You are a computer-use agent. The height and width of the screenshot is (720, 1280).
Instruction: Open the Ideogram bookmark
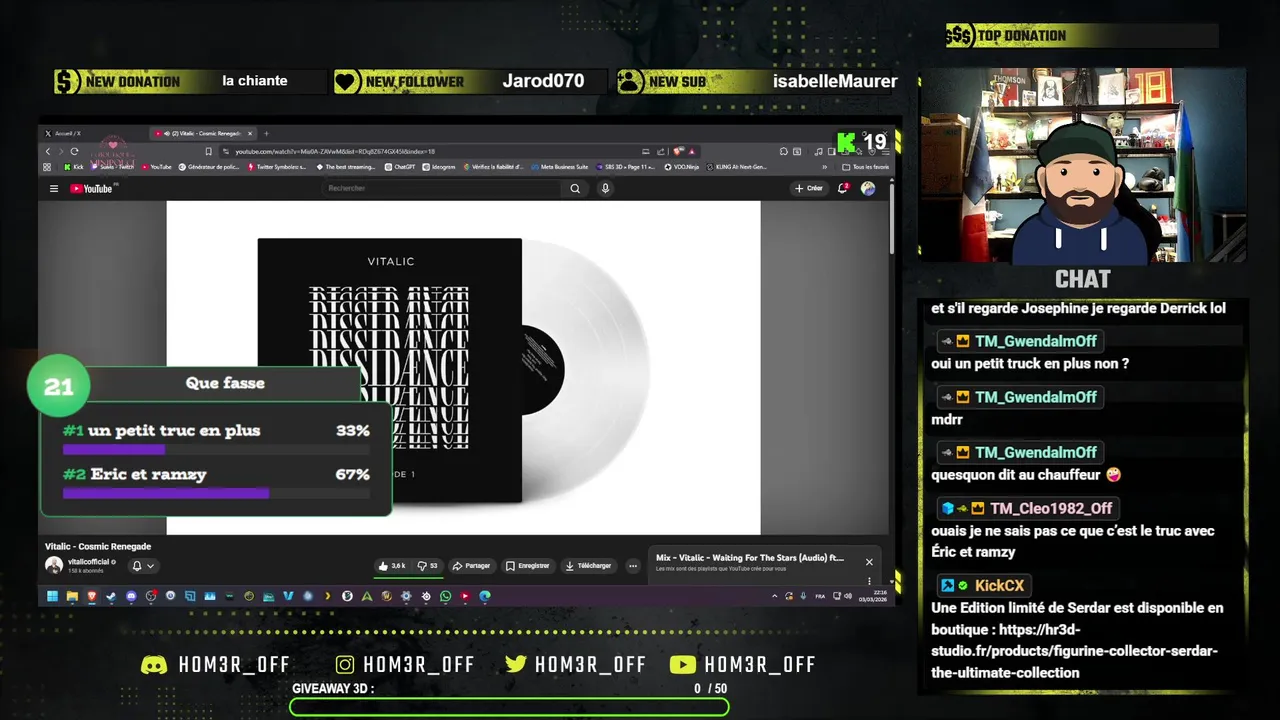tap(438, 167)
